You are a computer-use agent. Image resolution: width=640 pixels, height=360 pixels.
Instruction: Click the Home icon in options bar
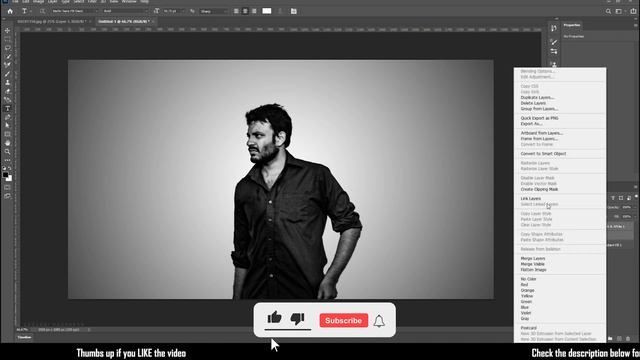(x=10, y=11)
